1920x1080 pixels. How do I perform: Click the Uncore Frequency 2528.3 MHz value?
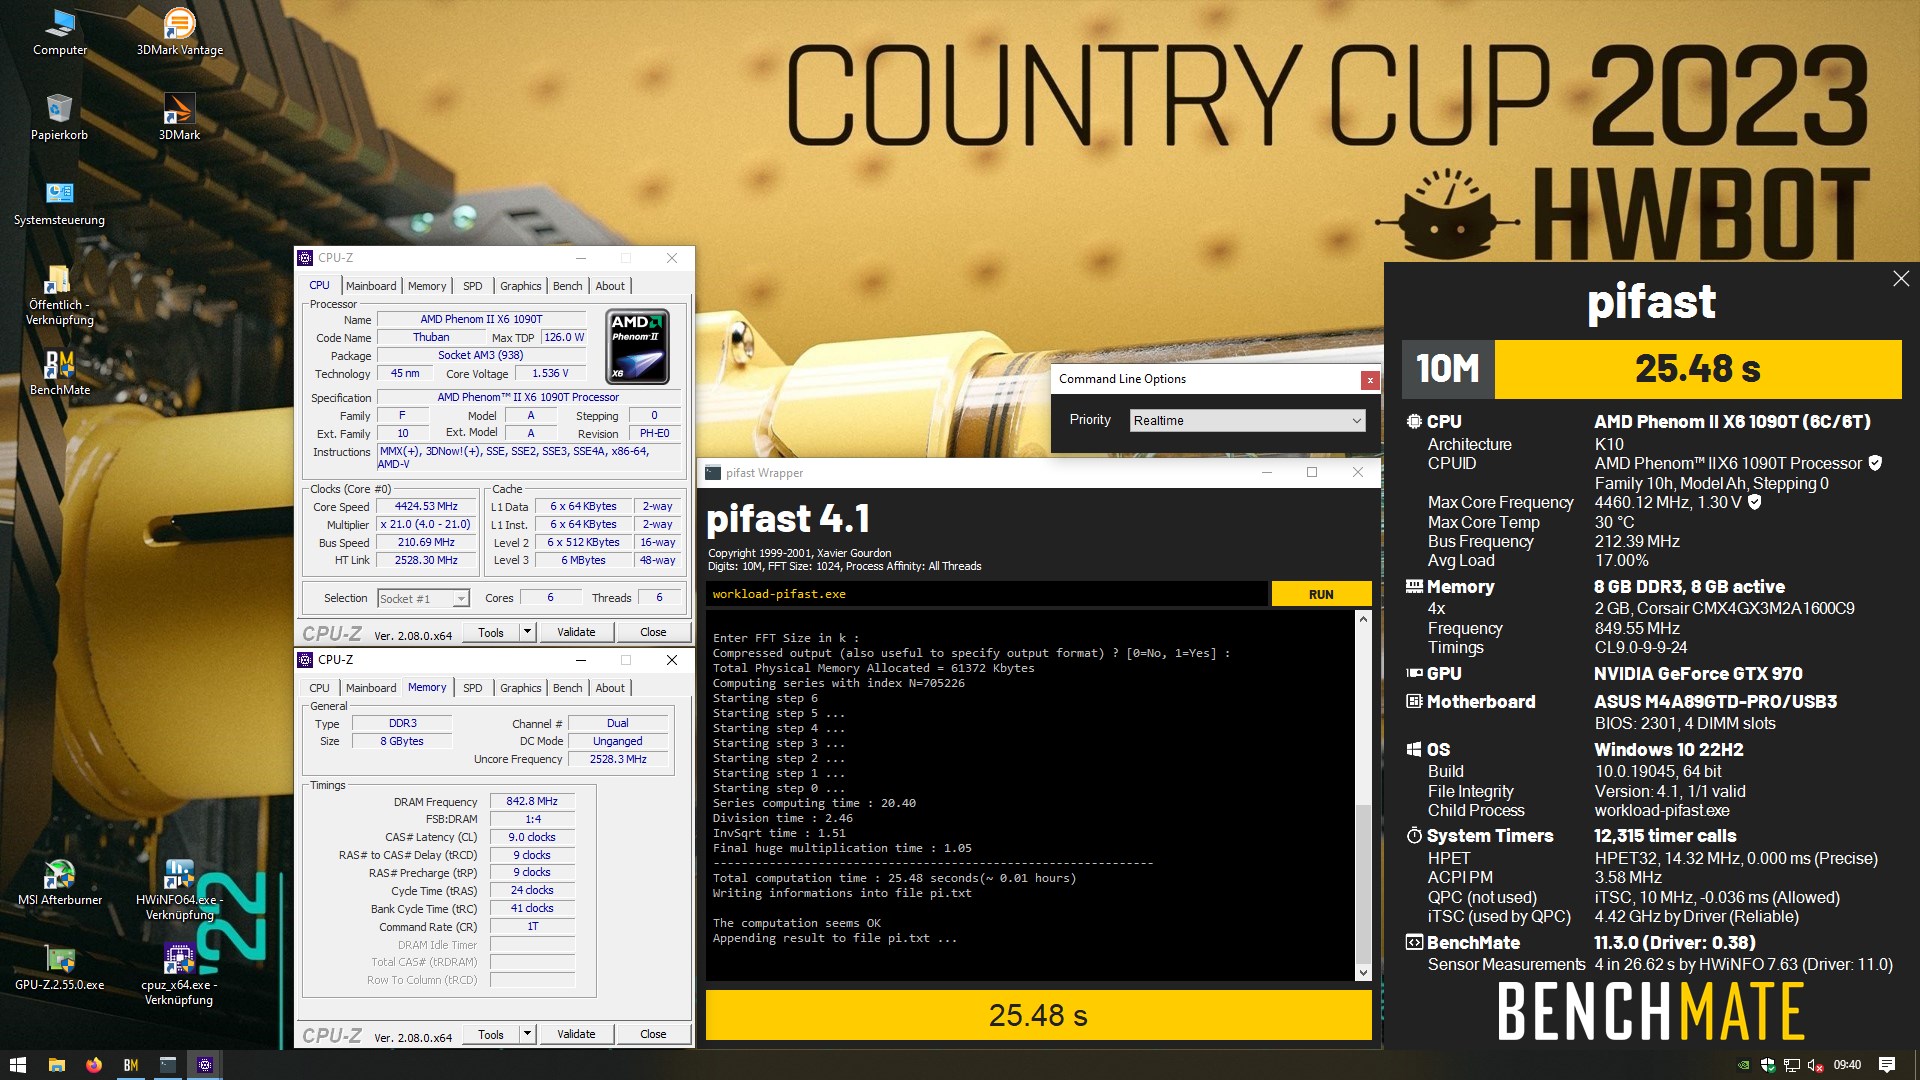point(618,760)
